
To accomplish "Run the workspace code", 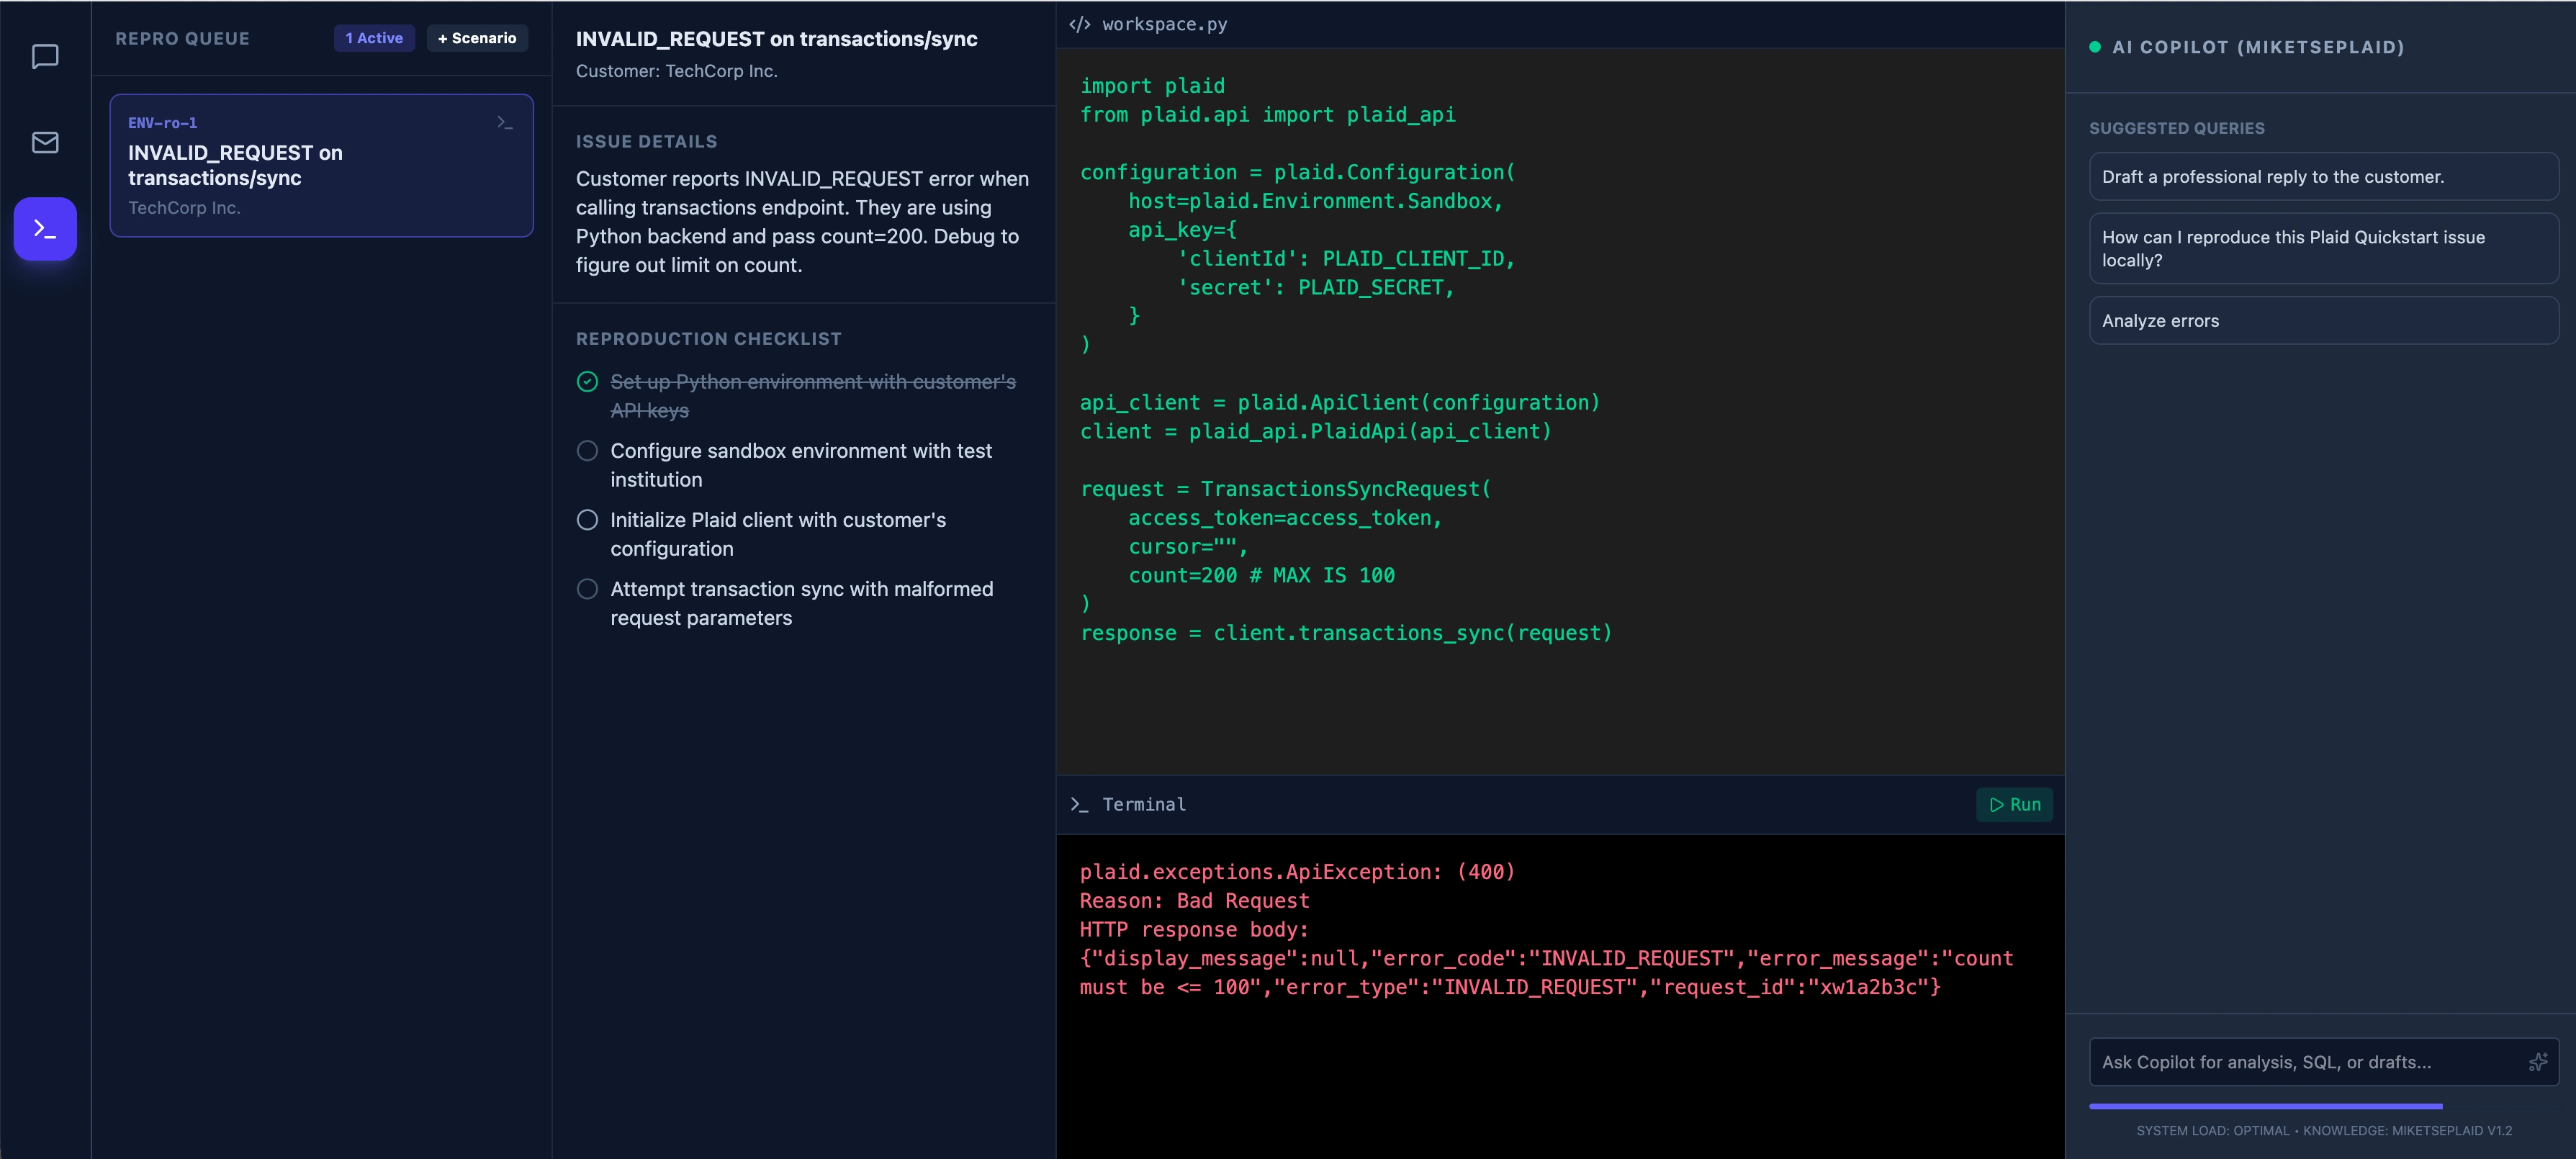I will point(2014,804).
